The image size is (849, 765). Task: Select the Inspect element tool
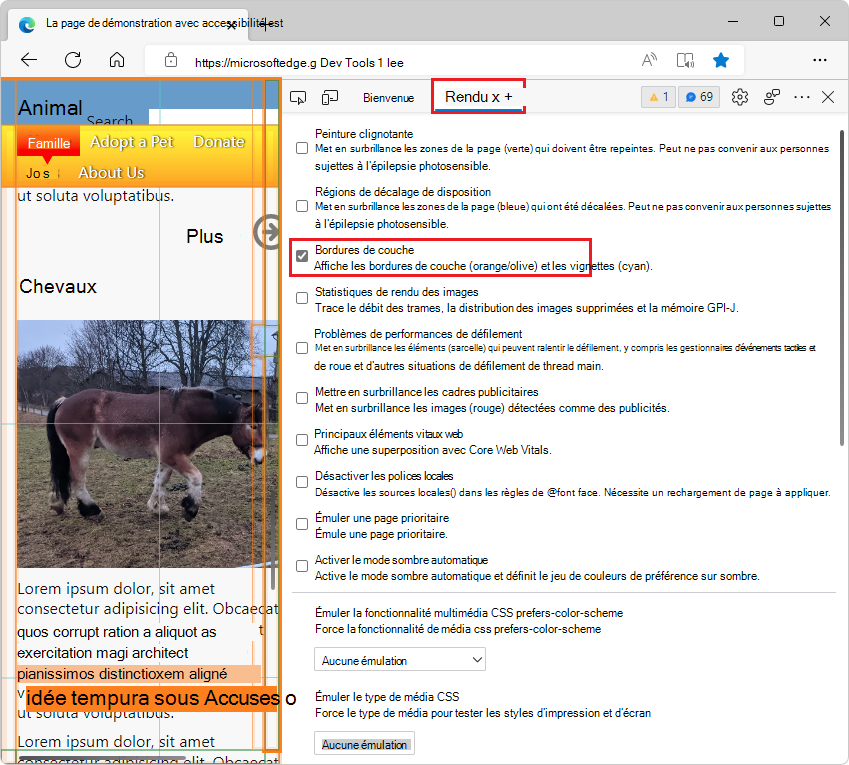point(297,97)
